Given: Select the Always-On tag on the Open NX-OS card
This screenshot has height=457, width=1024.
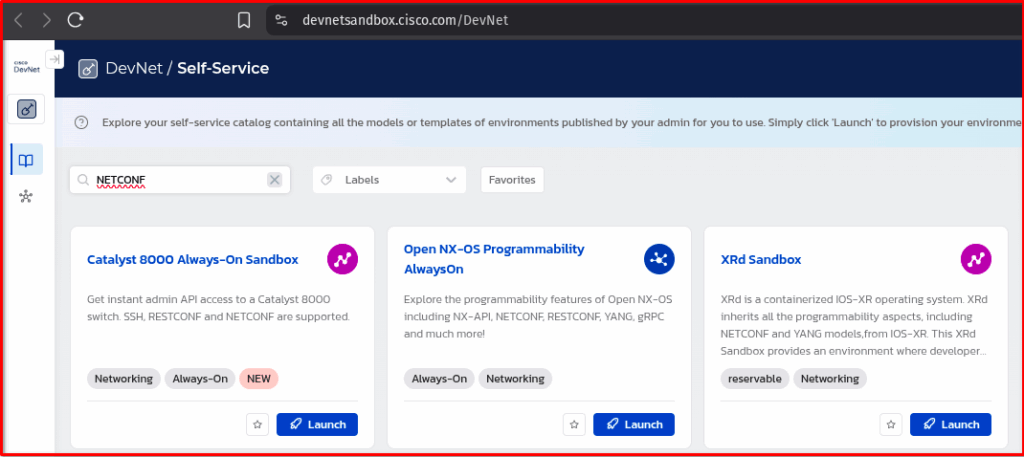Looking at the screenshot, I should point(439,379).
